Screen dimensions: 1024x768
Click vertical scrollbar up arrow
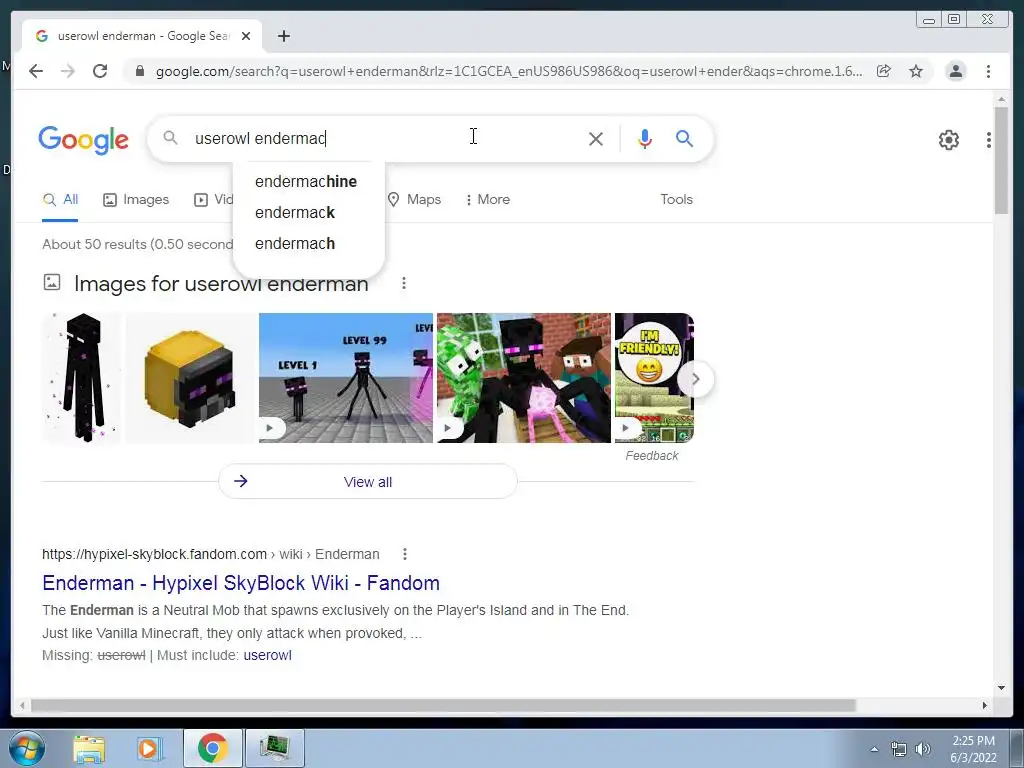[1001, 99]
